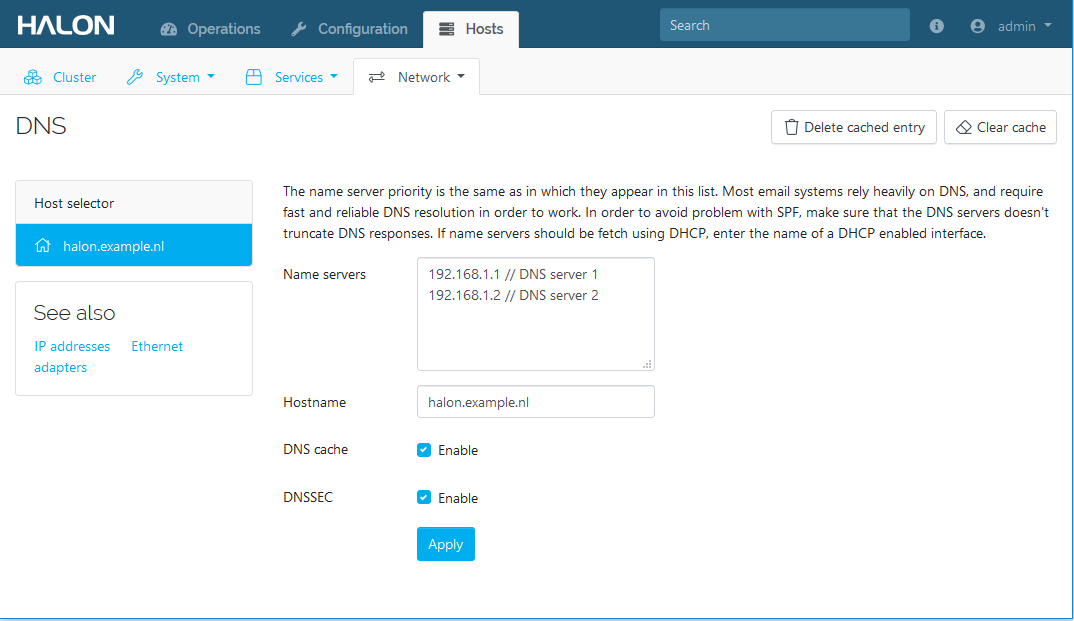Expand the System dropdown menu
1074x621 pixels.
[171, 77]
